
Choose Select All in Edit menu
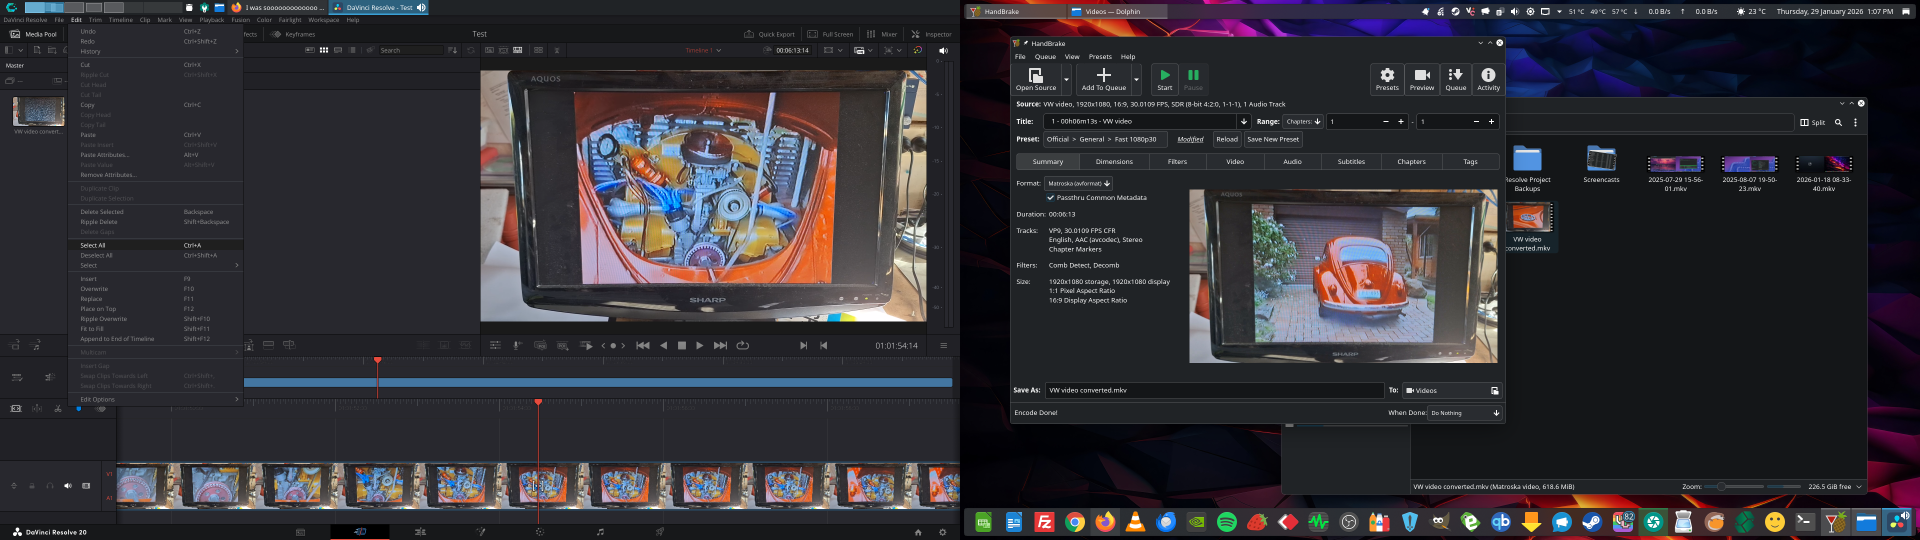point(156,245)
